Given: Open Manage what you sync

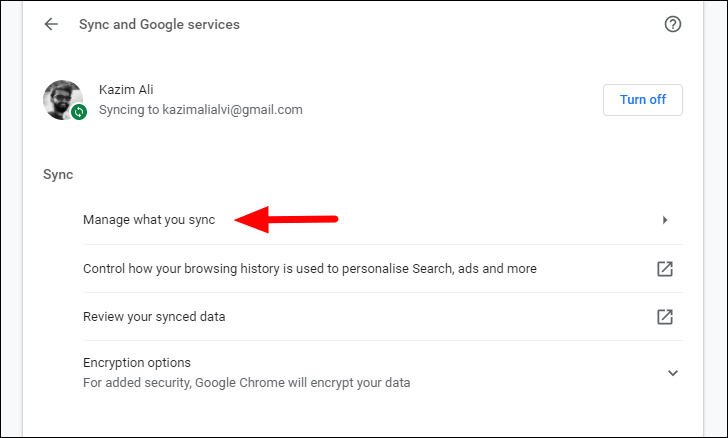Looking at the screenshot, I should point(383,220).
